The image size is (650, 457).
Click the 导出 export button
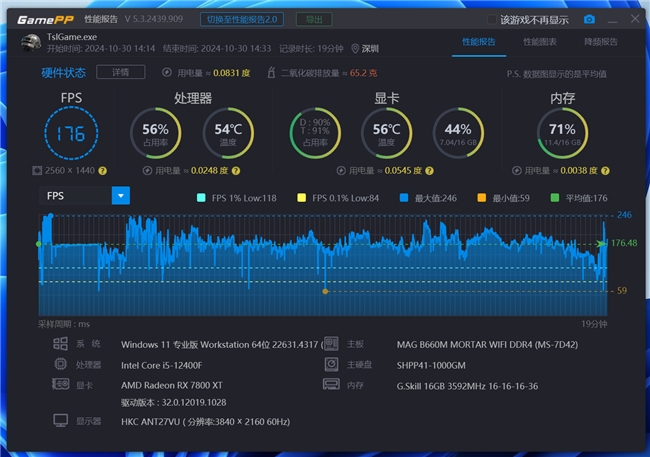pos(314,19)
